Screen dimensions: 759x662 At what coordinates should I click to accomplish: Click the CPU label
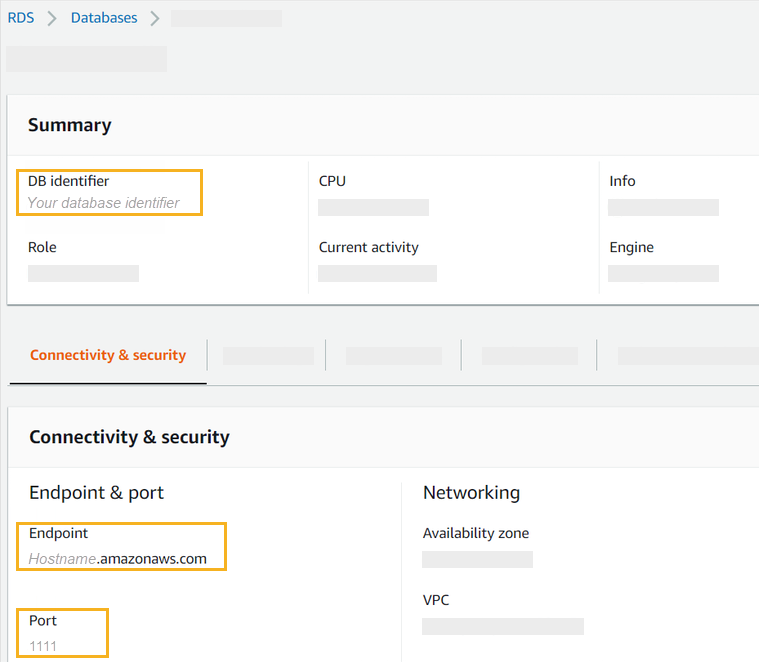[332, 181]
